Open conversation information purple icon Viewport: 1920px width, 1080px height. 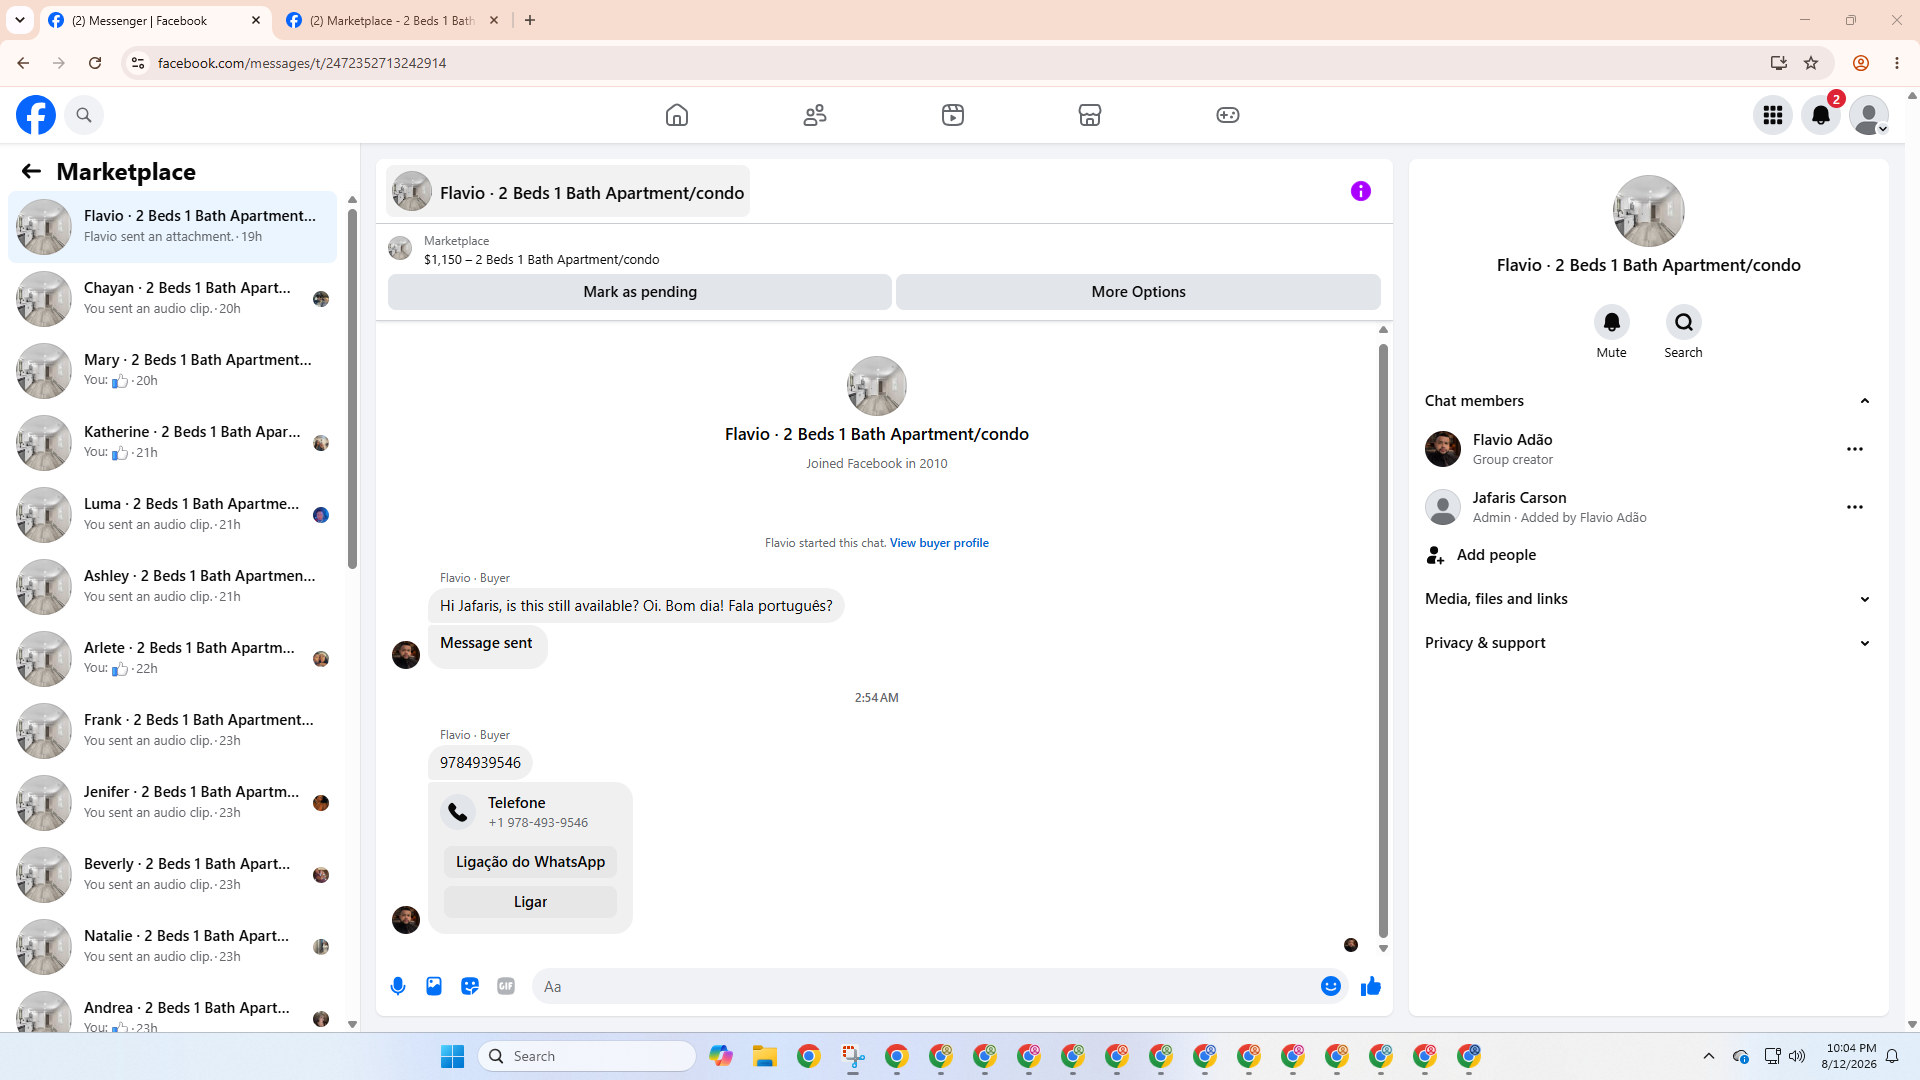[1361, 191]
